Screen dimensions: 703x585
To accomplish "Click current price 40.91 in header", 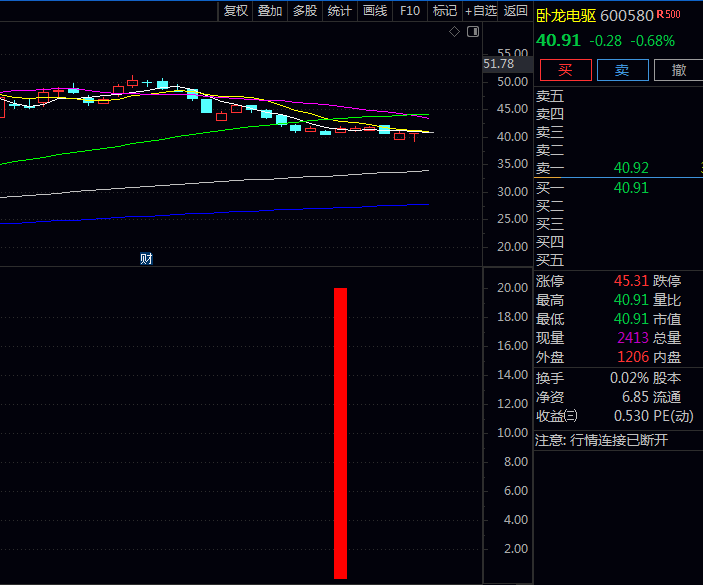I will (x=558, y=40).
